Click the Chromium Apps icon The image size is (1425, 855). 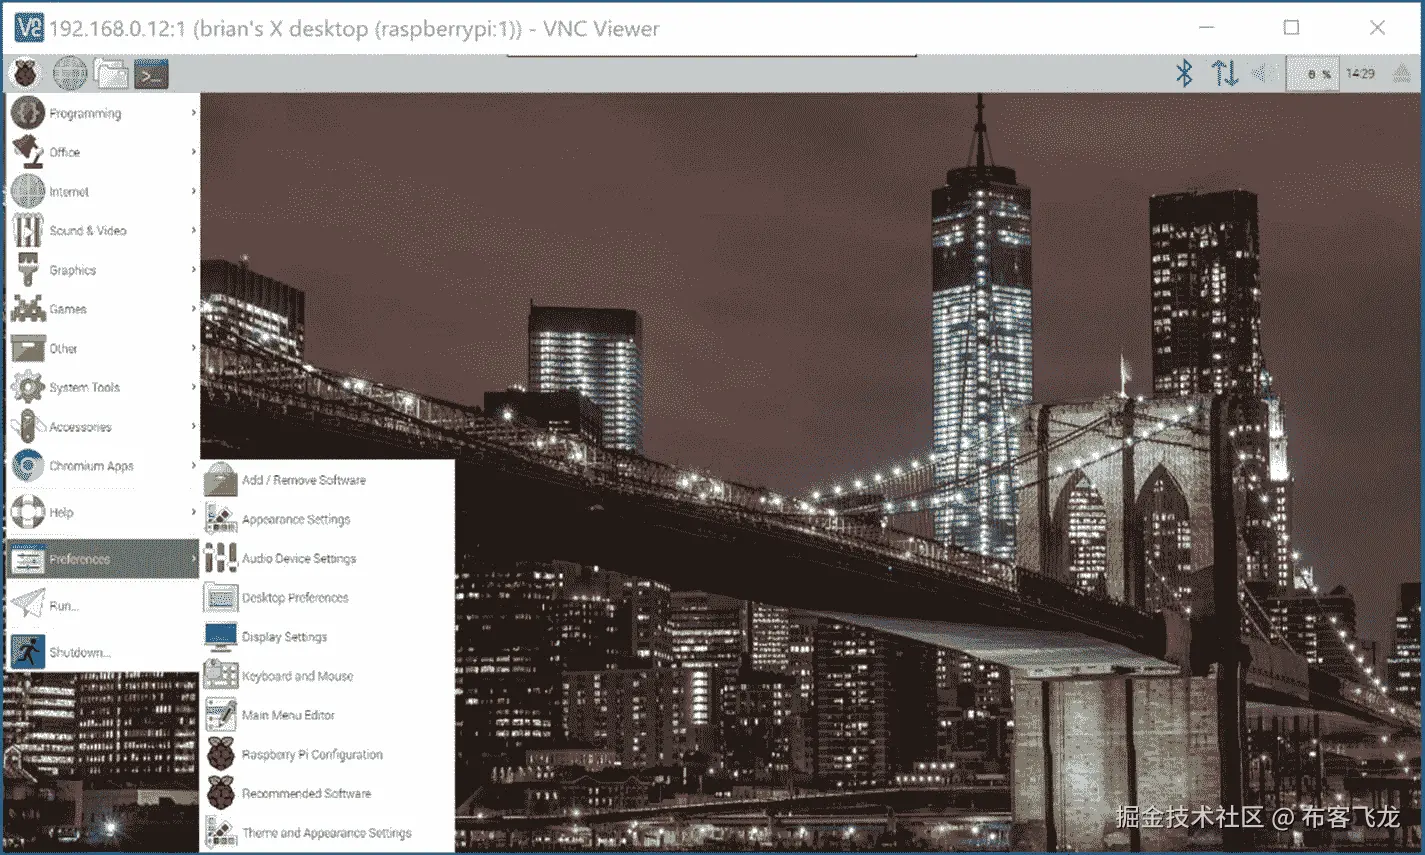[x=28, y=466]
